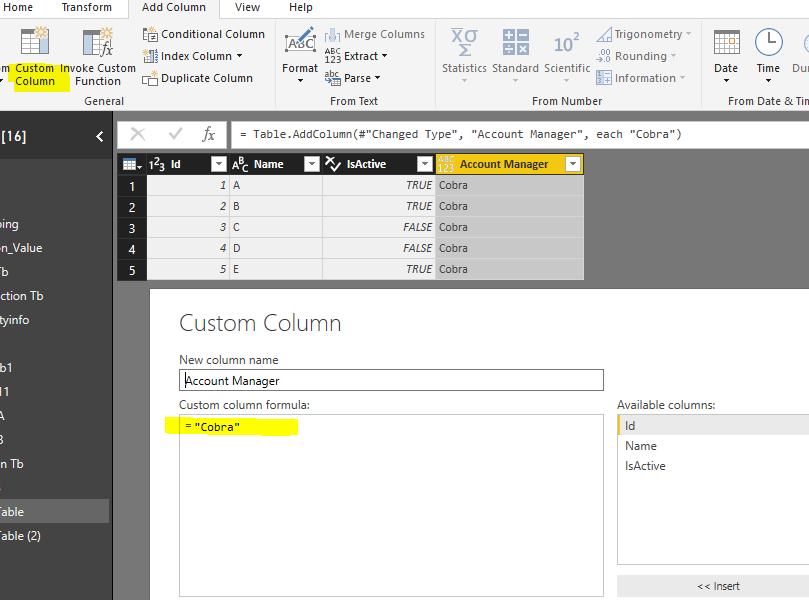Select the 'n Tb' query in sidebar
The width and height of the screenshot is (809, 600).
coord(54,464)
